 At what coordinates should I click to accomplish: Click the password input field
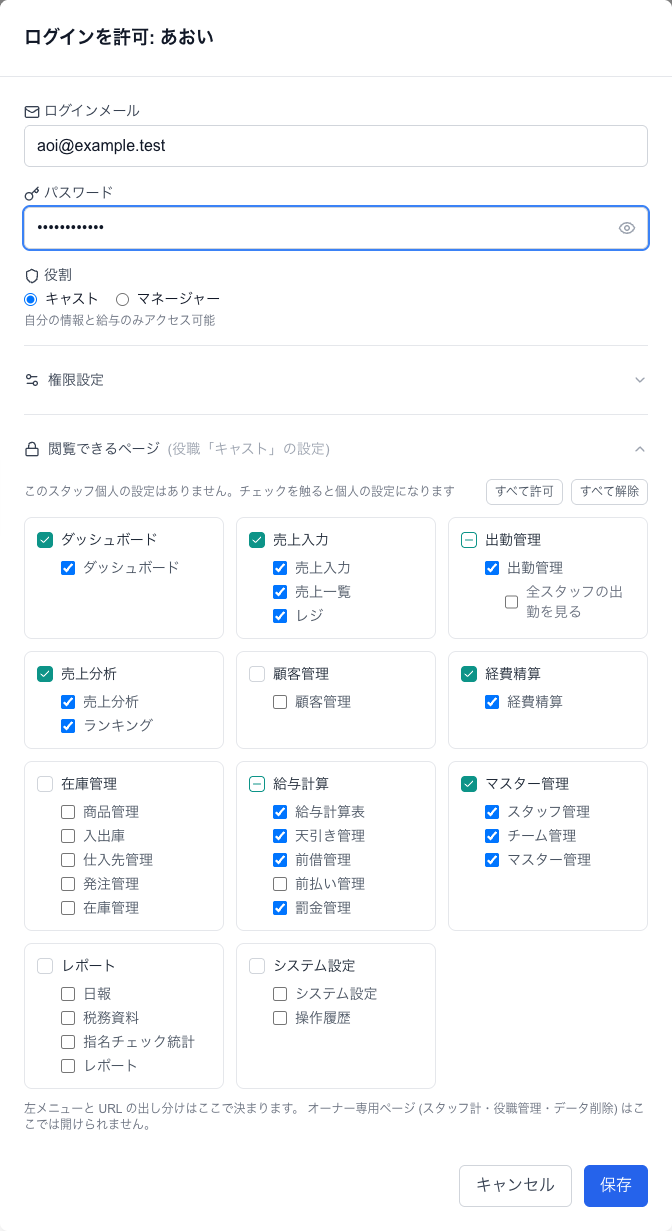coord(336,228)
